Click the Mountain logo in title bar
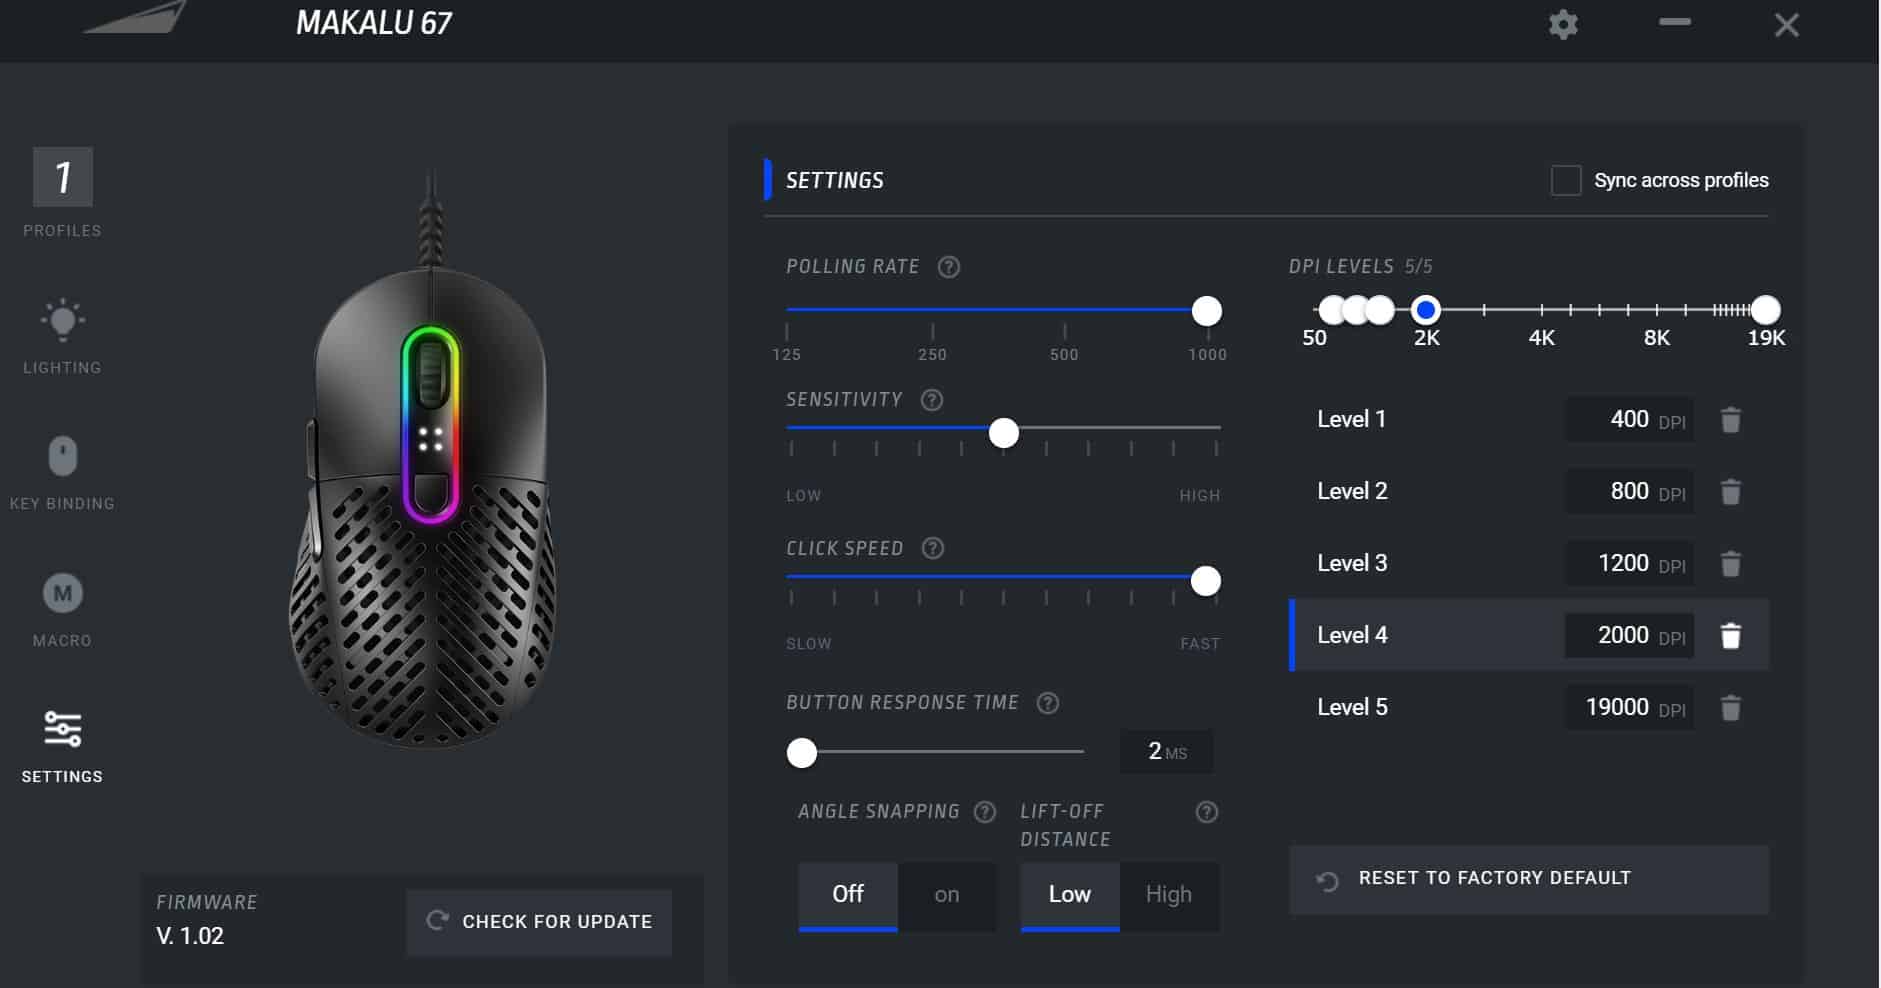The width and height of the screenshot is (1881, 988). [136, 17]
